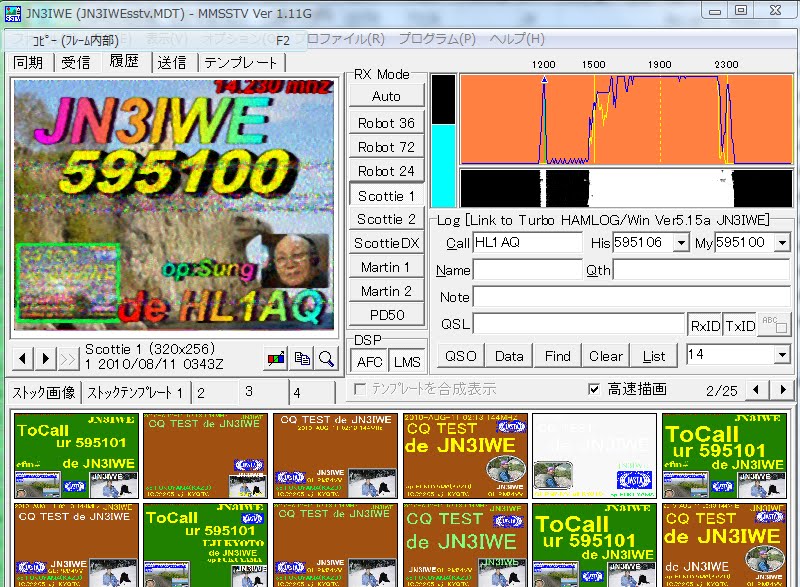Select Martin 1 RX mode

coord(386,267)
